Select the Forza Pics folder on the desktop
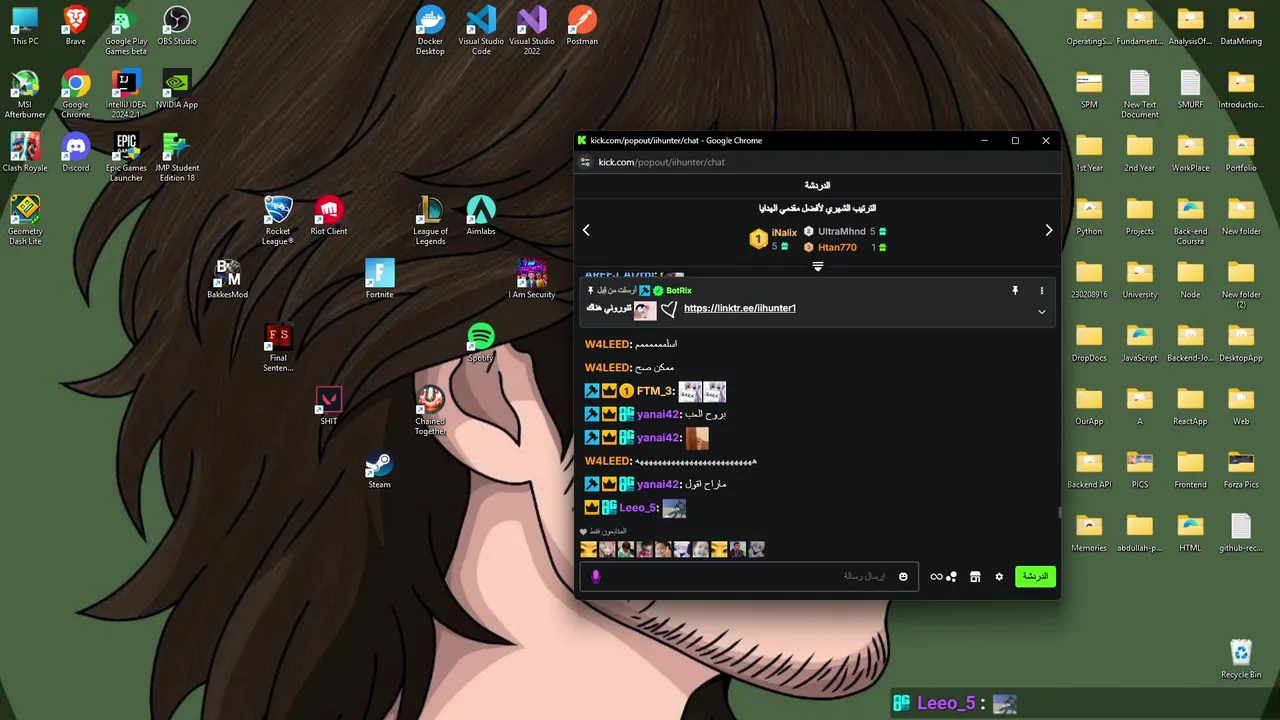 pos(1241,470)
